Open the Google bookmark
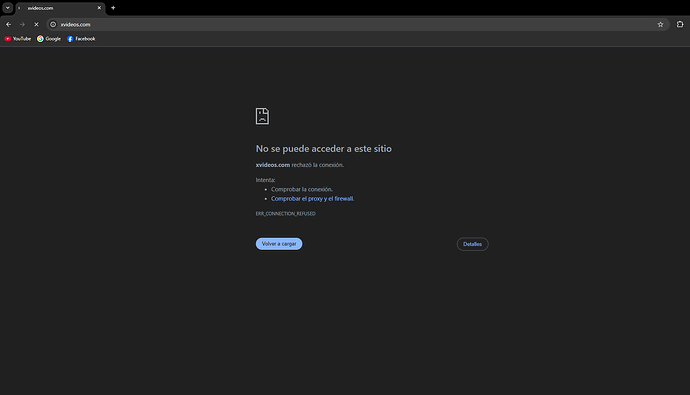 pyautogui.click(x=49, y=39)
